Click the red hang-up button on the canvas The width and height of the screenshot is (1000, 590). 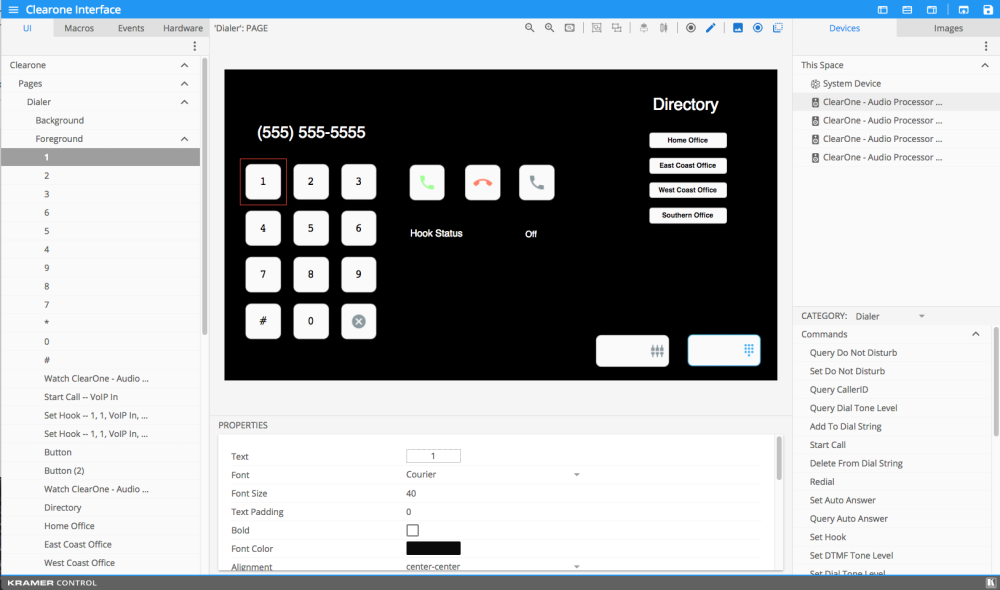(483, 182)
